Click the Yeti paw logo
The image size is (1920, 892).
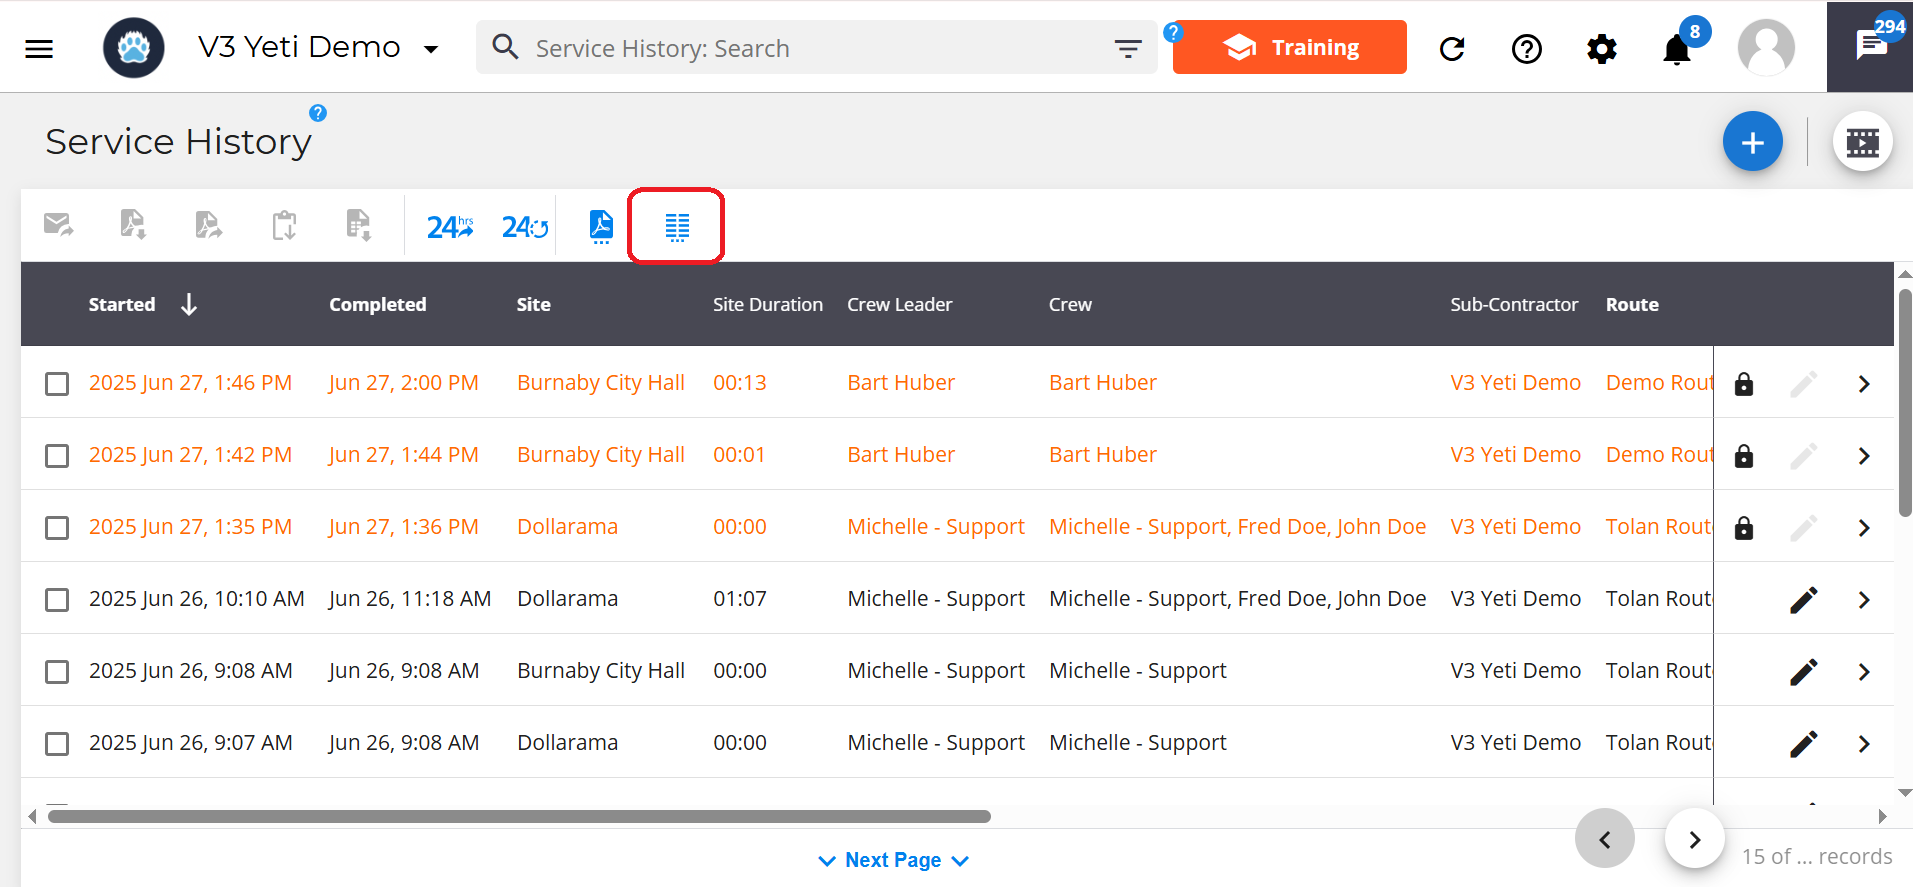(134, 47)
